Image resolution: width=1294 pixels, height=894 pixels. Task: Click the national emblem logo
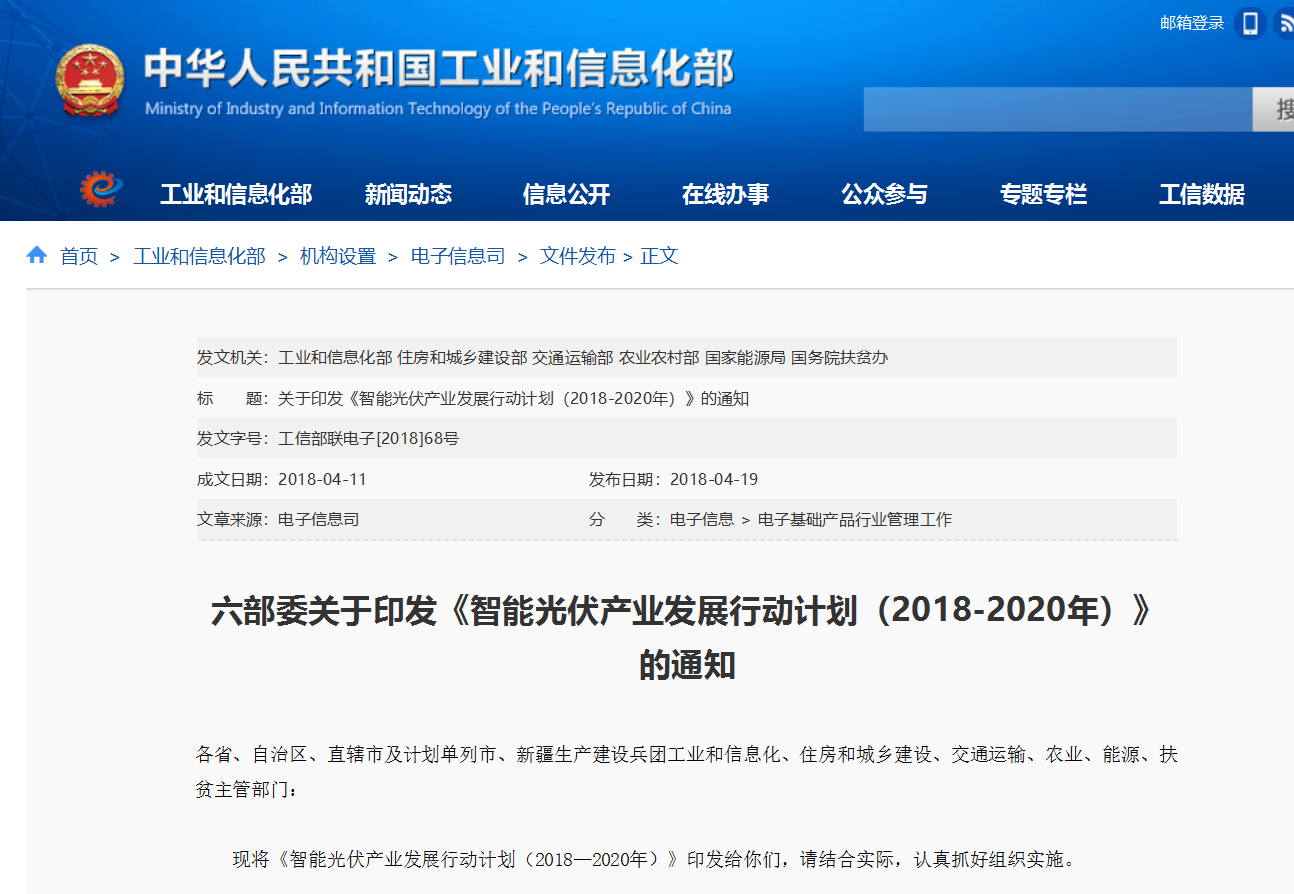(91, 82)
